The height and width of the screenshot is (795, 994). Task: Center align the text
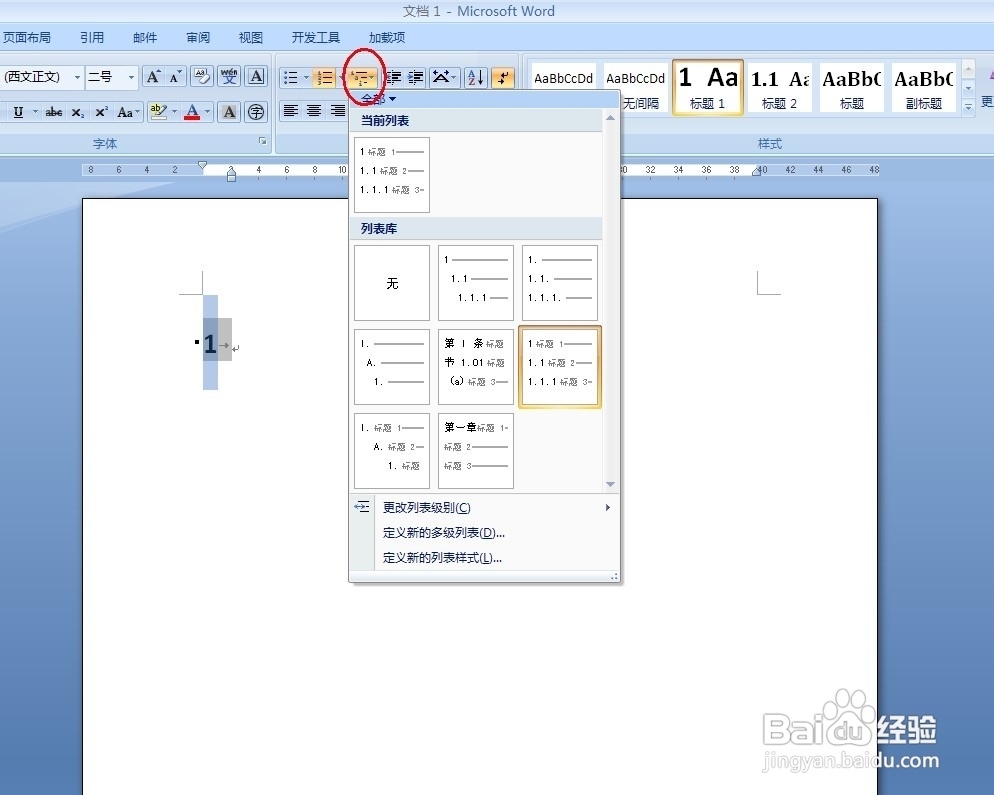(314, 111)
